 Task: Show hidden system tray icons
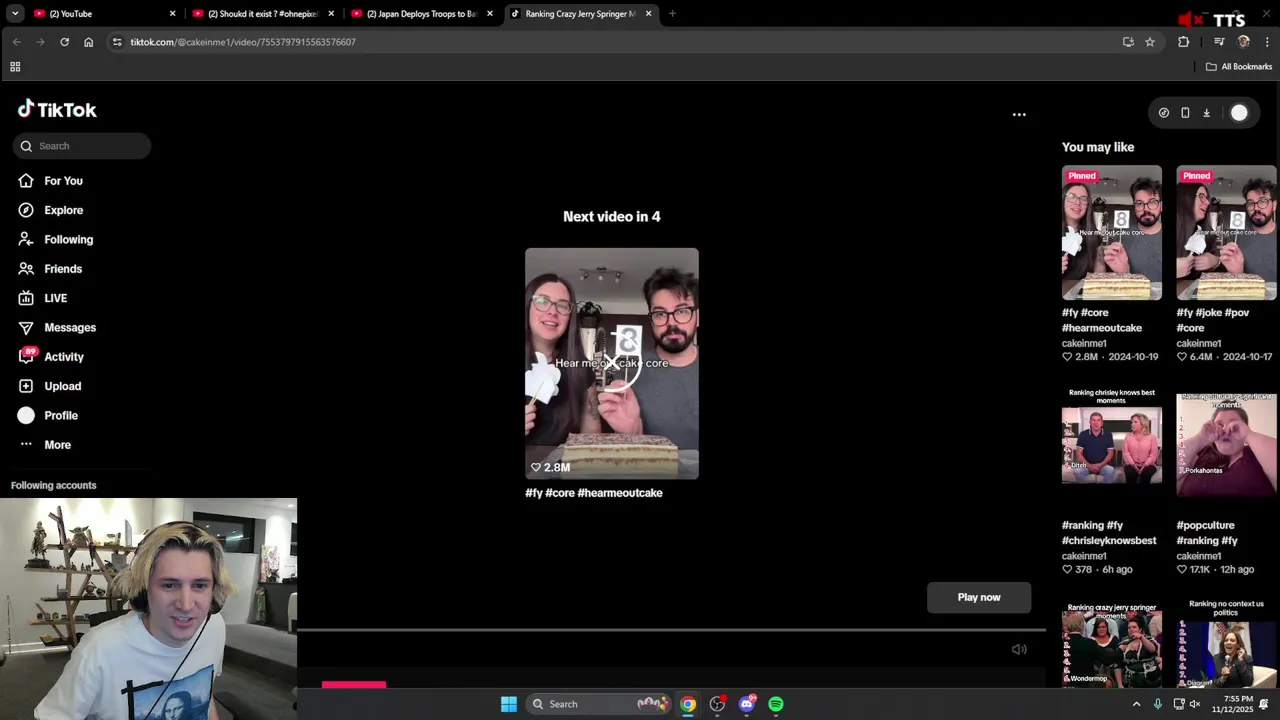pyautogui.click(x=1136, y=704)
